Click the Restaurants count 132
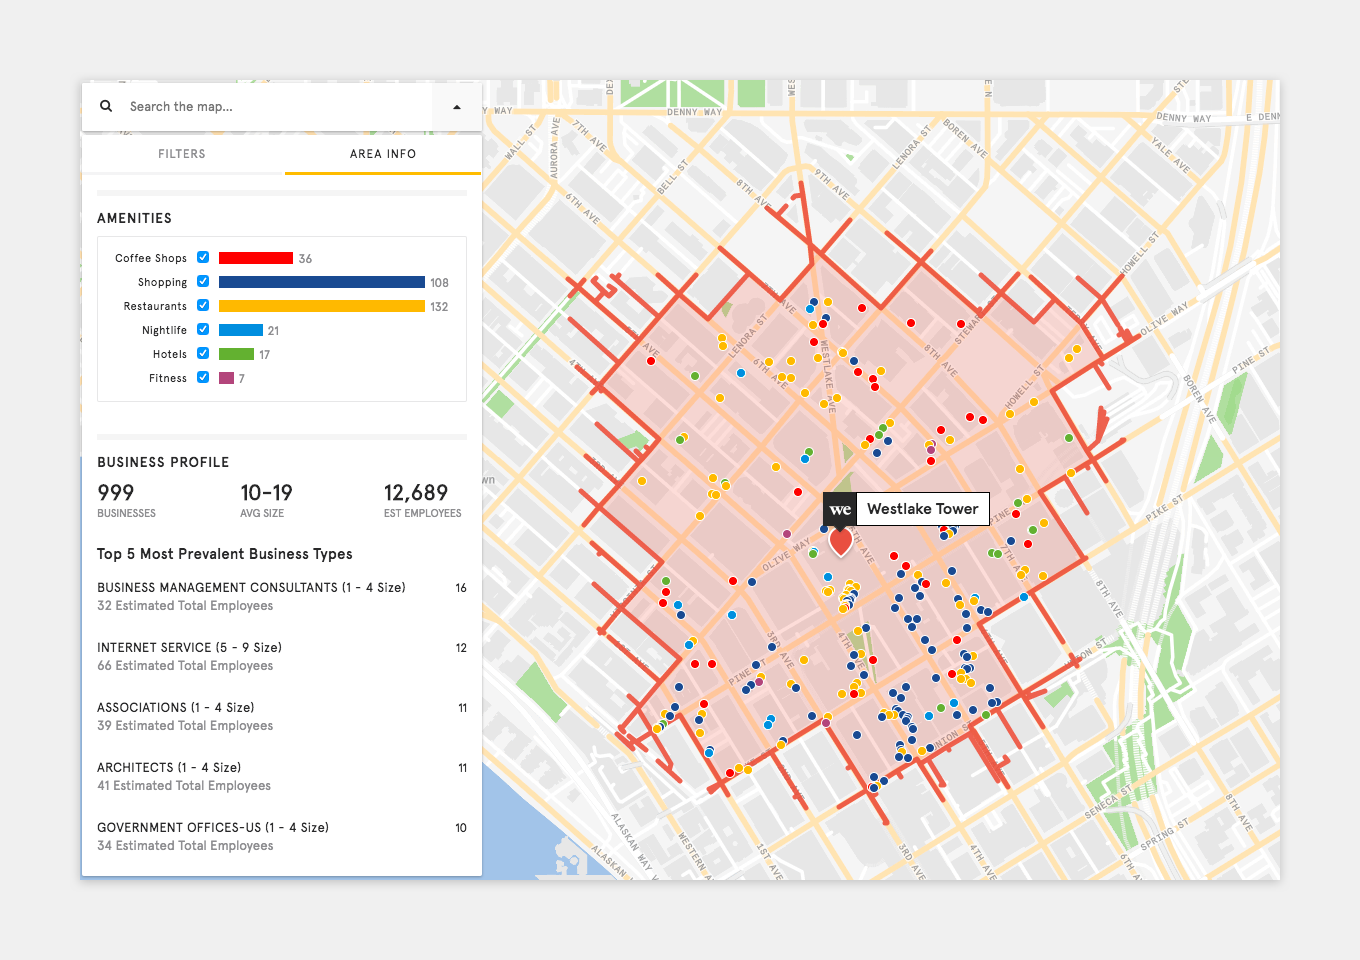 439,307
